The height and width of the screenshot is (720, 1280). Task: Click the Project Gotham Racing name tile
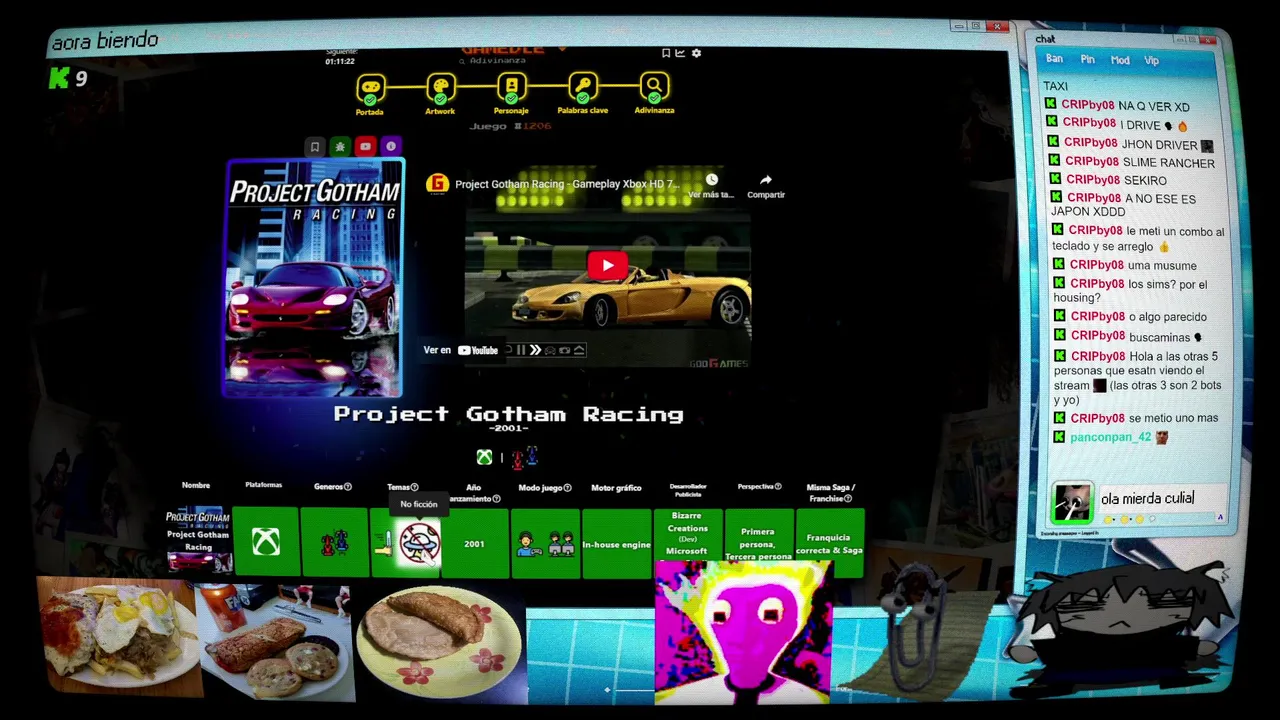point(198,541)
